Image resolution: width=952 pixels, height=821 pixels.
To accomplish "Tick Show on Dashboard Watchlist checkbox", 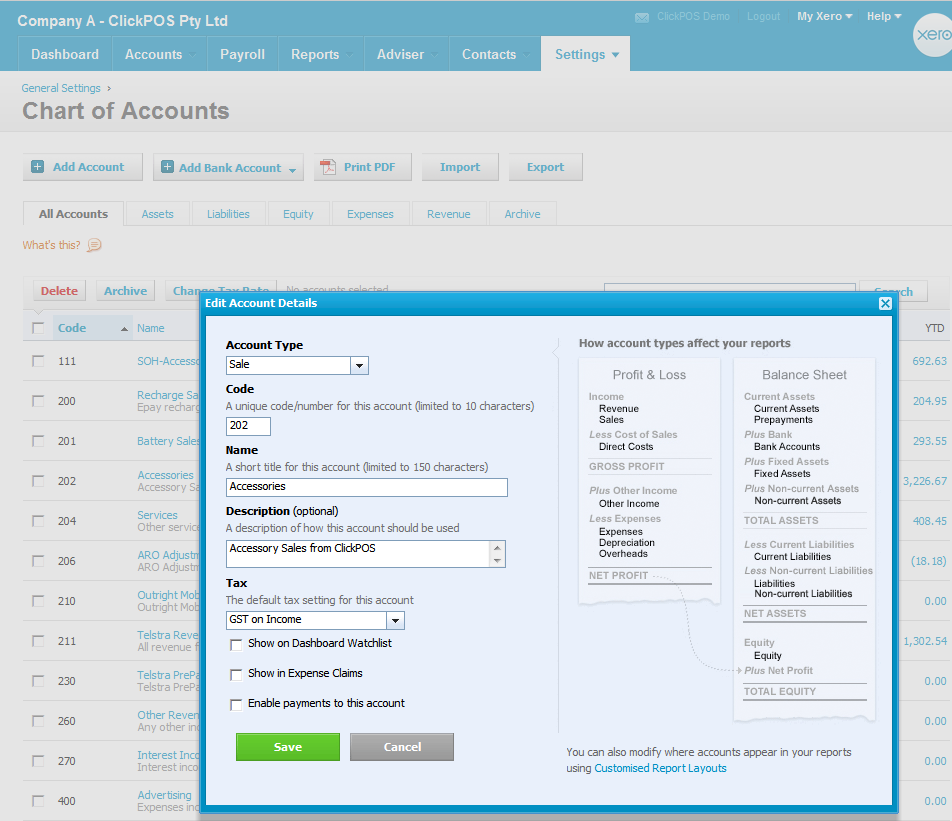I will pos(236,645).
